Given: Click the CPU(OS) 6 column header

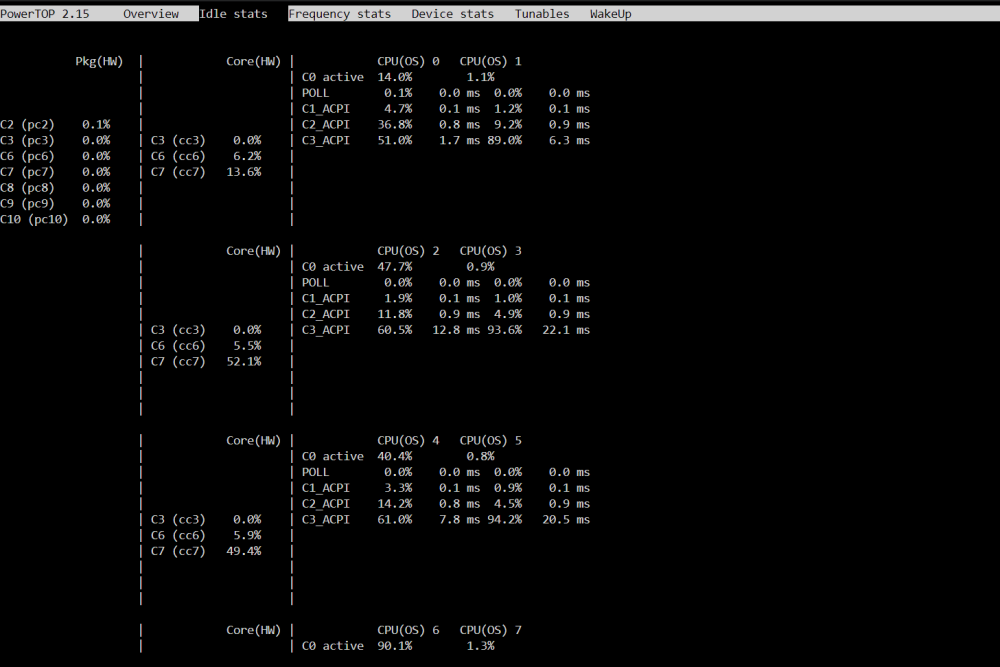Looking at the screenshot, I should tap(408, 630).
